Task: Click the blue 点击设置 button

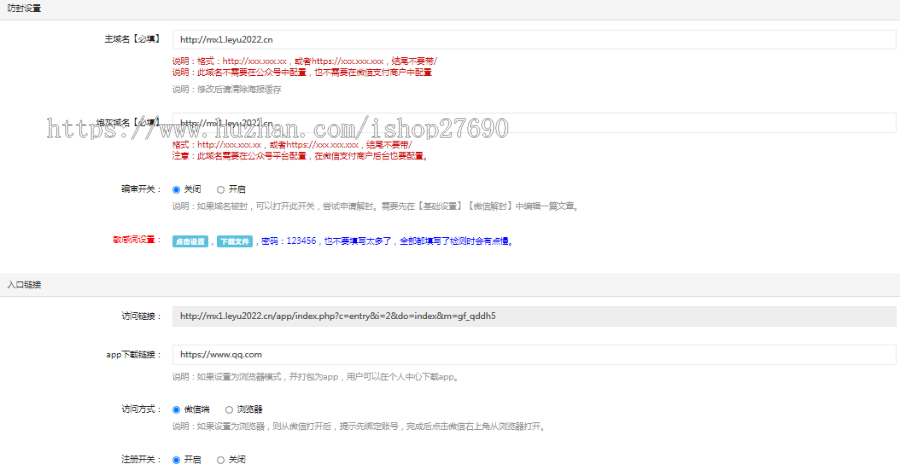Action: coord(190,242)
